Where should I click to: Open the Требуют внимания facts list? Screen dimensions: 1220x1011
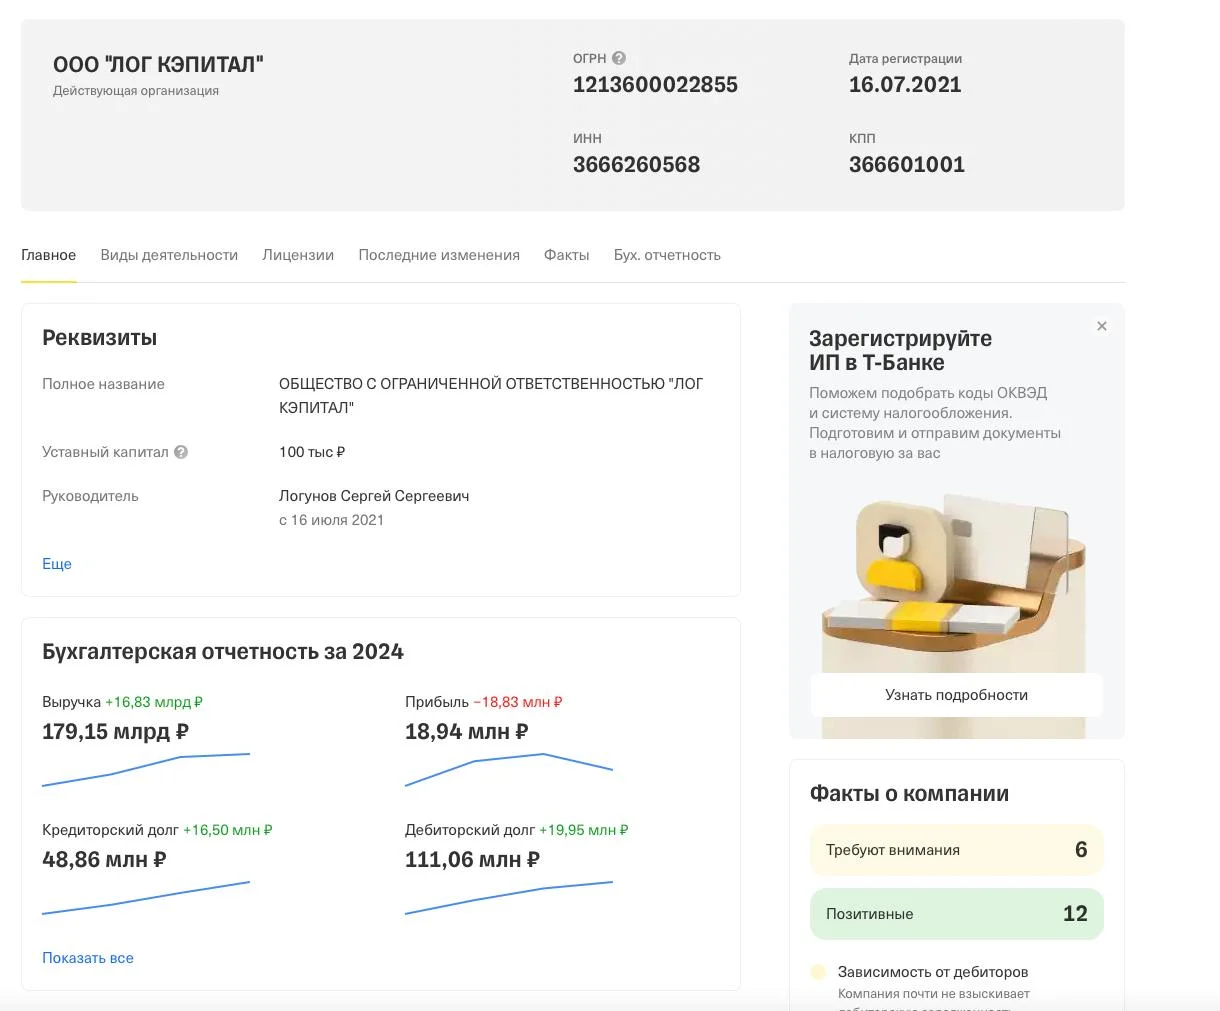click(956, 850)
